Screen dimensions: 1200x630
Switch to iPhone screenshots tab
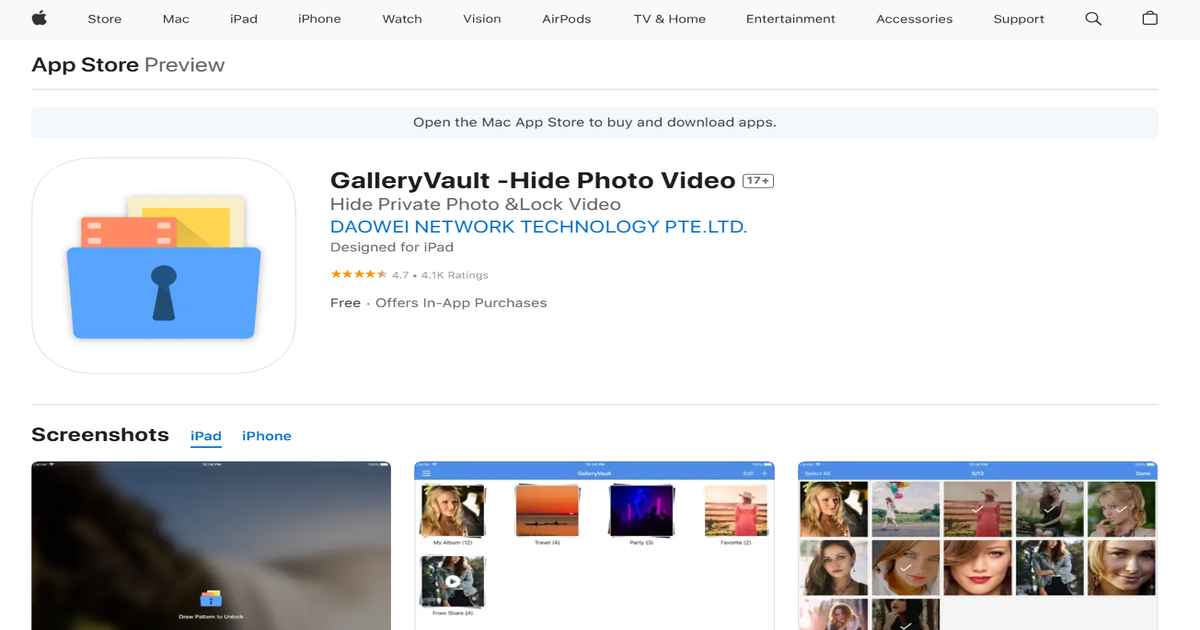(267, 436)
